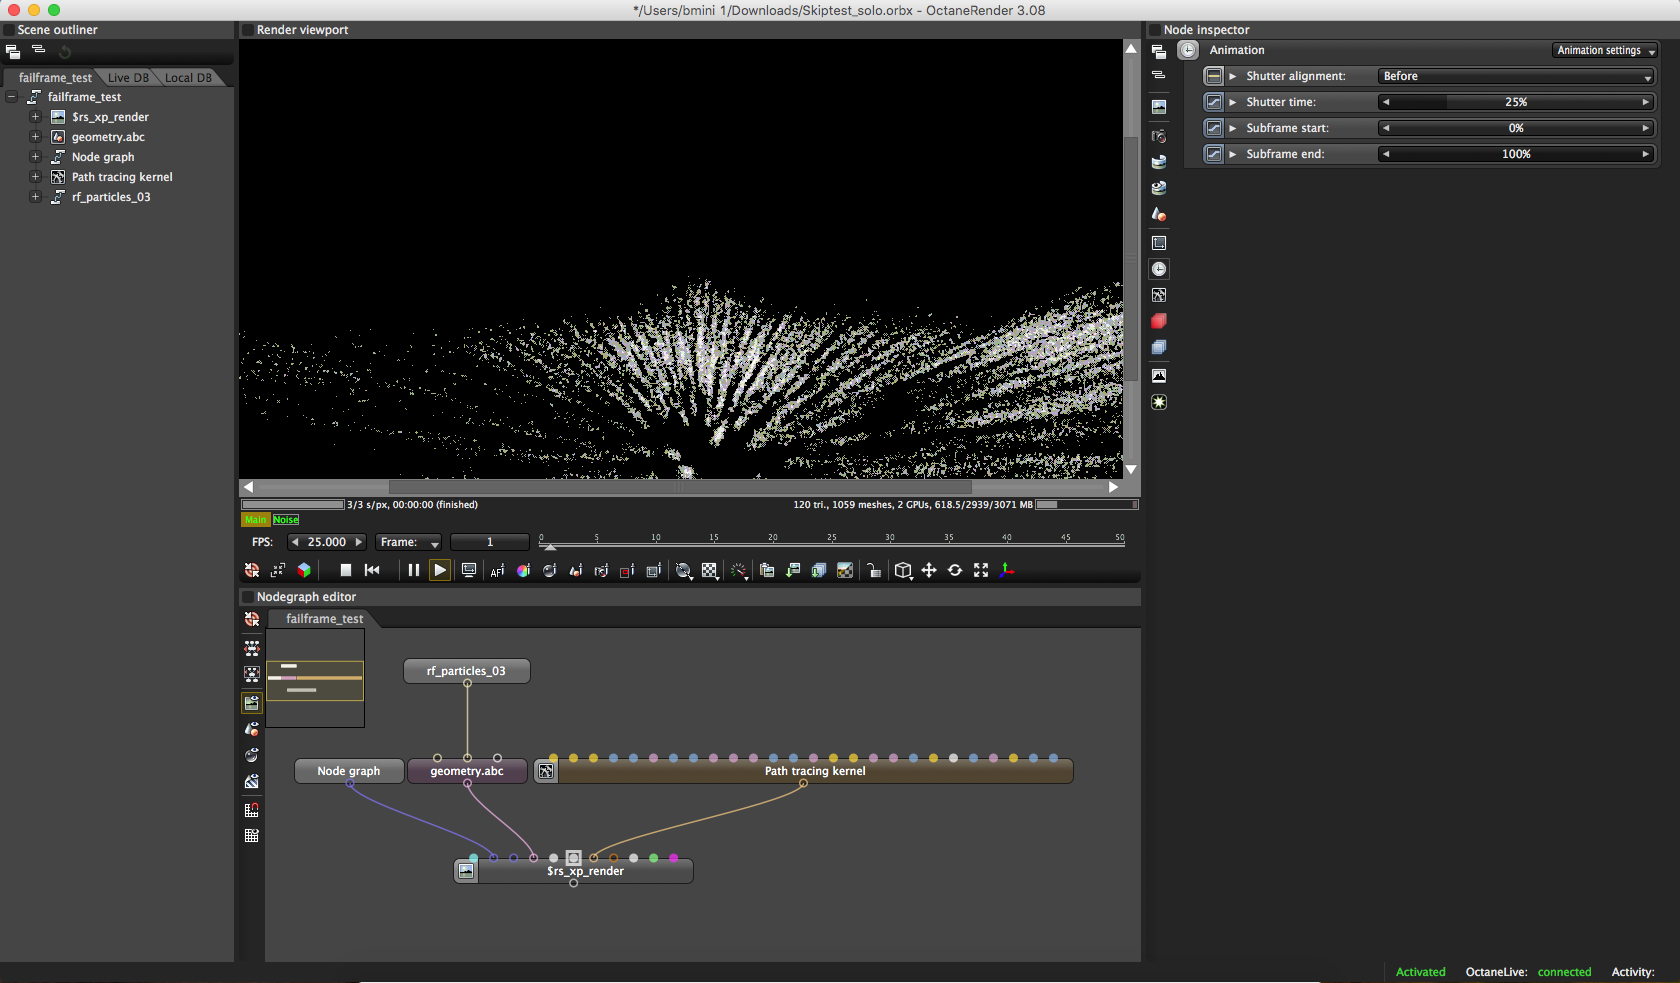Click the nodegraph minimap thumbnail
This screenshot has height=983, width=1680.
tap(315, 678)
